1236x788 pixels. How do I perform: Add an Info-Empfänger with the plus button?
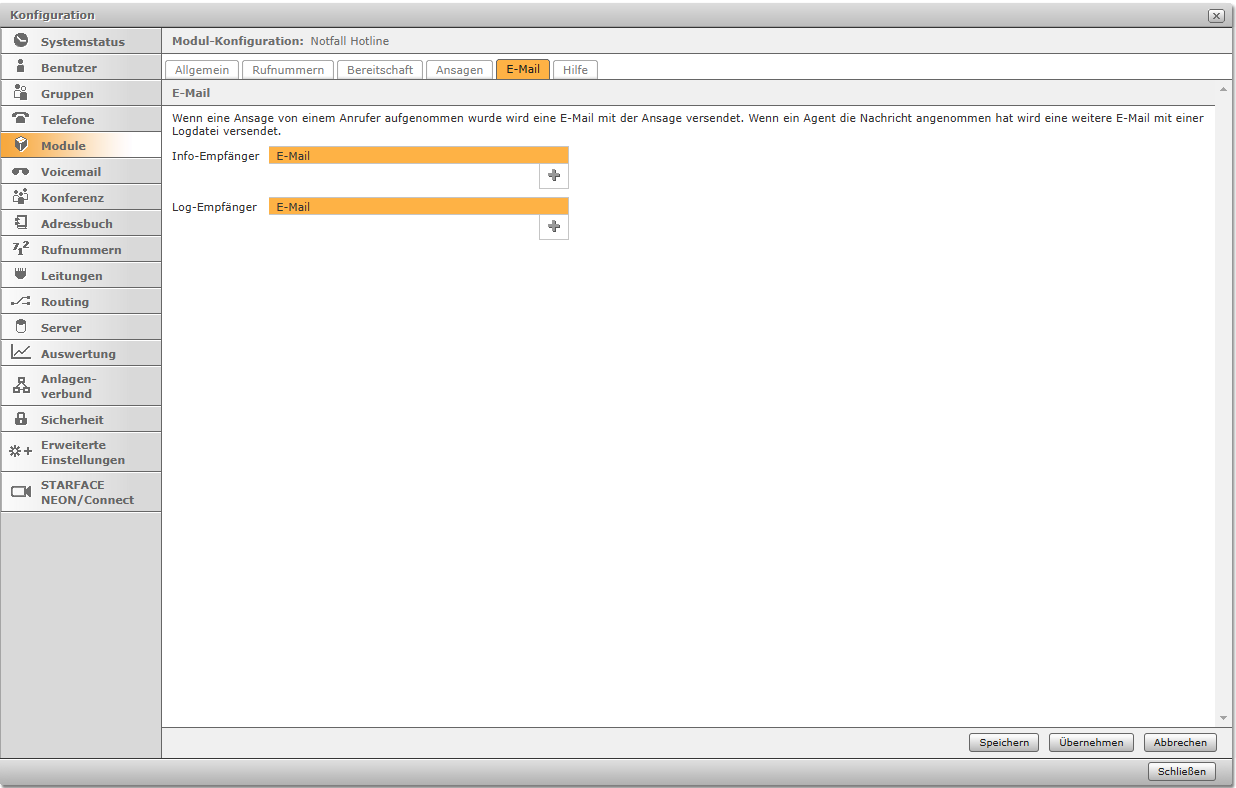point(554,176)
